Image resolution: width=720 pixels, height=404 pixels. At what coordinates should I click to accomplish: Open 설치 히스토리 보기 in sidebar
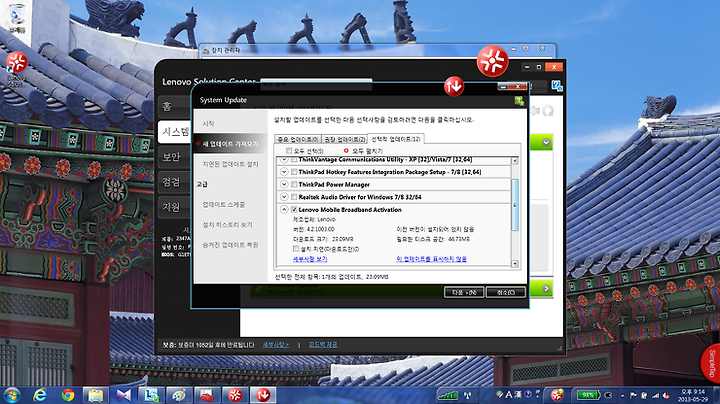(228, 224)
